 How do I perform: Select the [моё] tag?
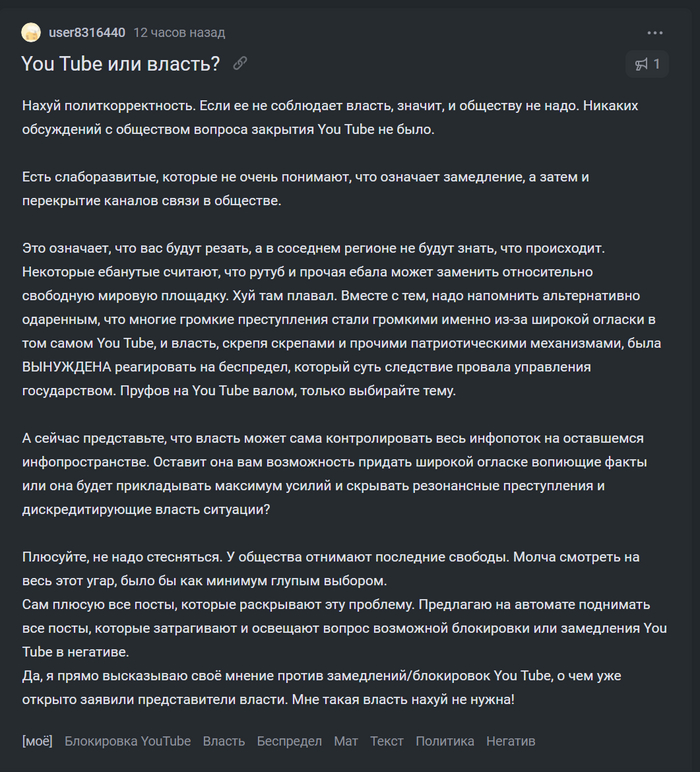pyautogui.click(x=37, y=741)
